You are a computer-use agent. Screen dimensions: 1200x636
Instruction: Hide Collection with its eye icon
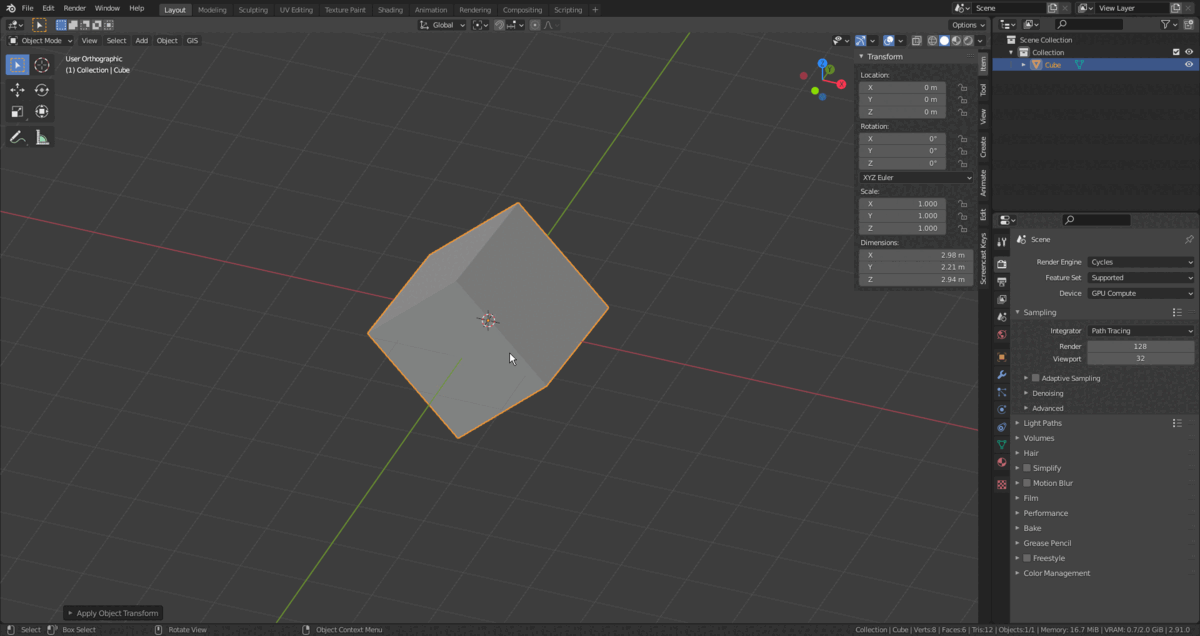point(1189,52)
